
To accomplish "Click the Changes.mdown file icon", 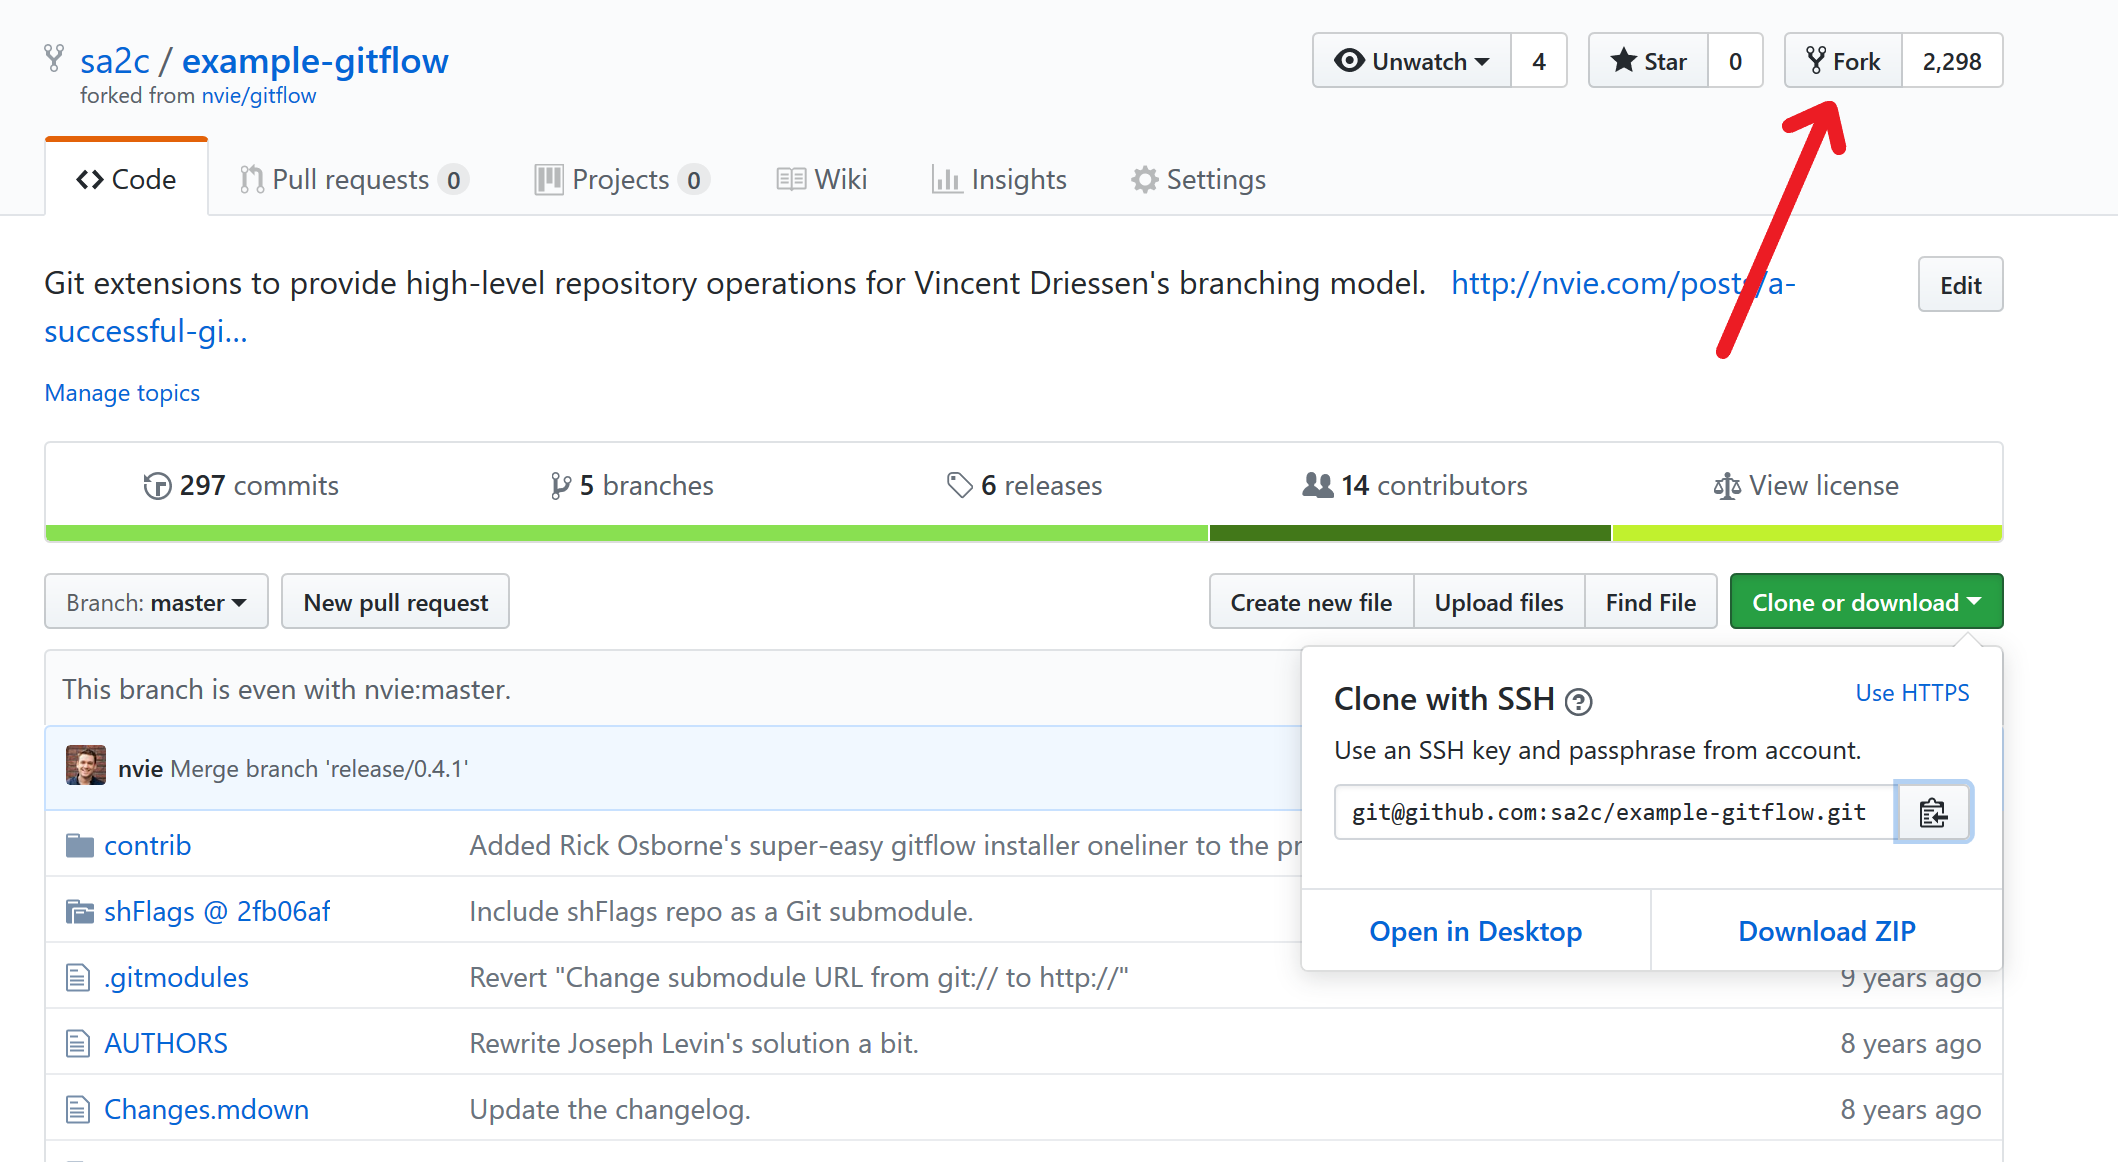I will (78, 1110).
